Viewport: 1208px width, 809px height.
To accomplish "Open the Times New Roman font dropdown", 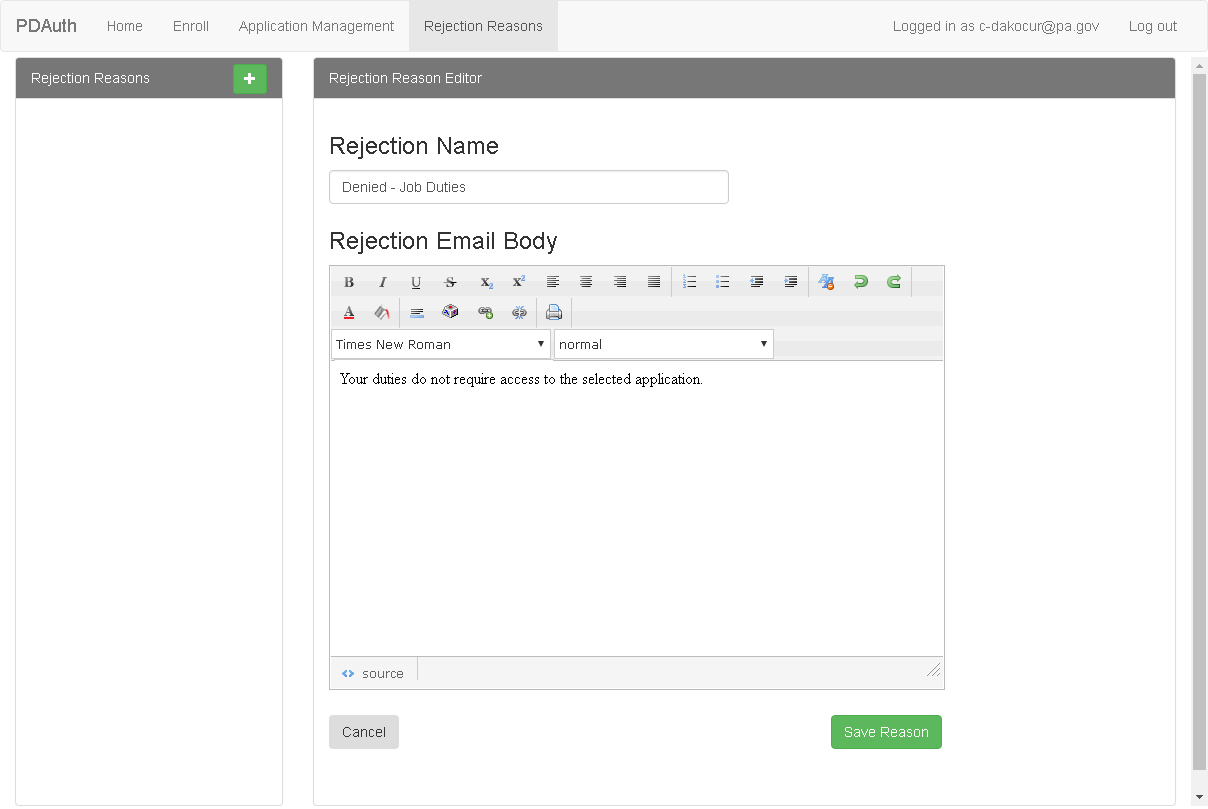I will point(441,344).
